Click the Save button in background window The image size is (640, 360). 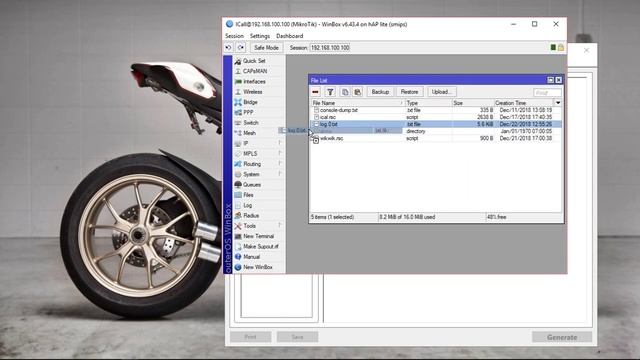click(298, 337)
